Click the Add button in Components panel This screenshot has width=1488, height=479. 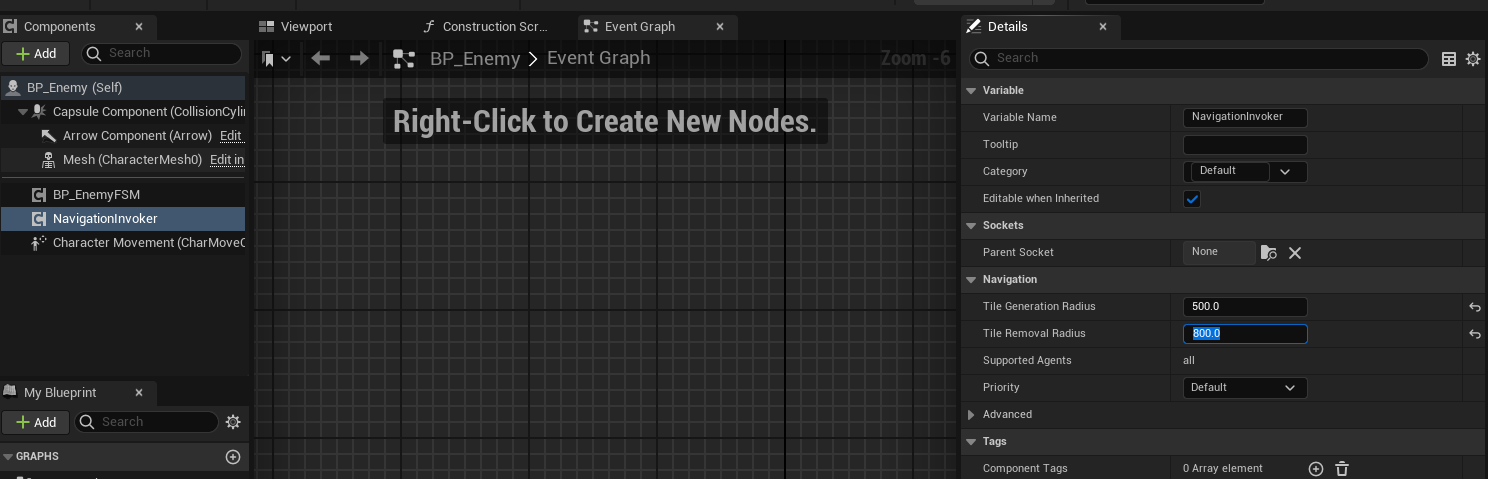[36, 53]
